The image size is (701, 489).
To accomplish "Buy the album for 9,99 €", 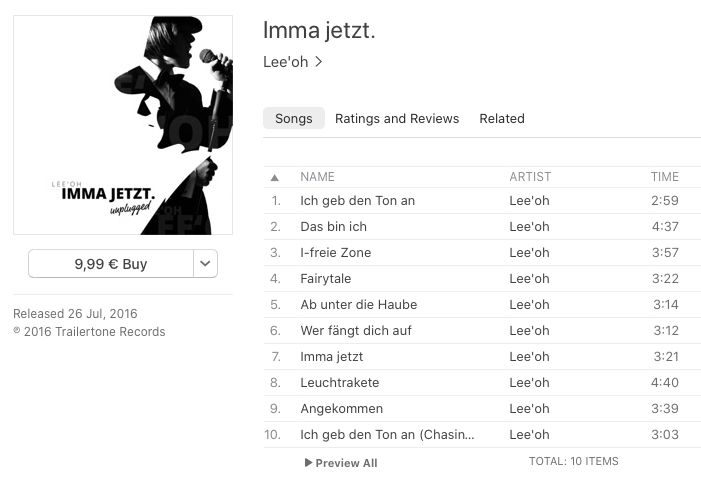I will (111, 264).
